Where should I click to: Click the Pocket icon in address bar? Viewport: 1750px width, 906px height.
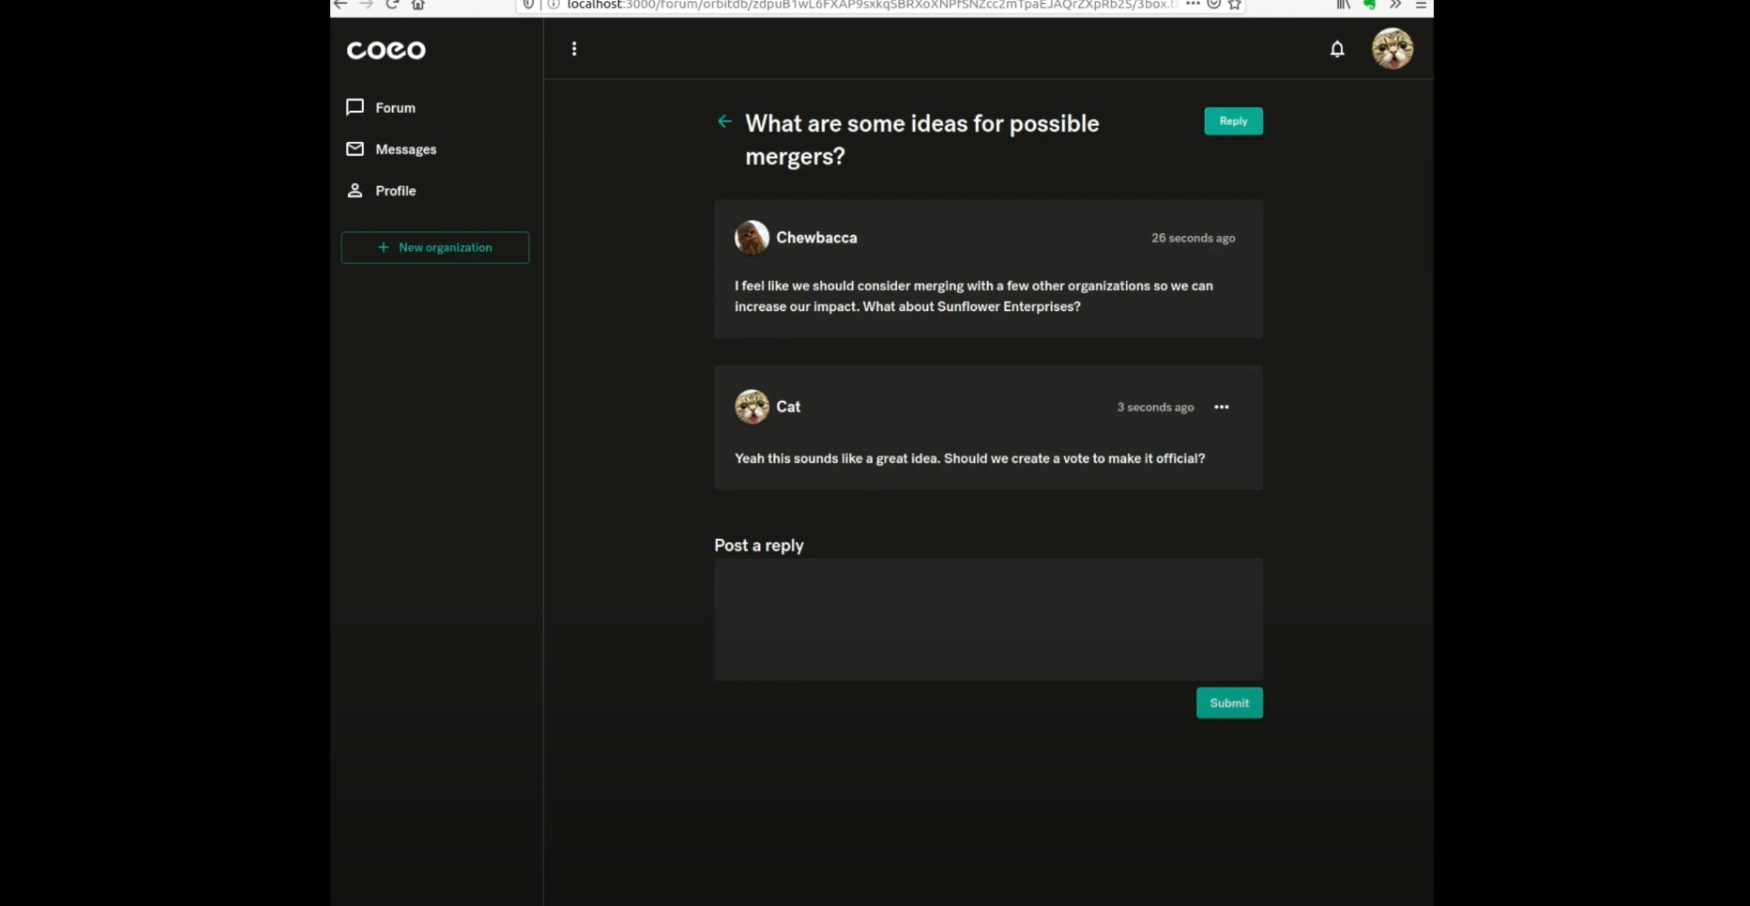pos(1214,5)
